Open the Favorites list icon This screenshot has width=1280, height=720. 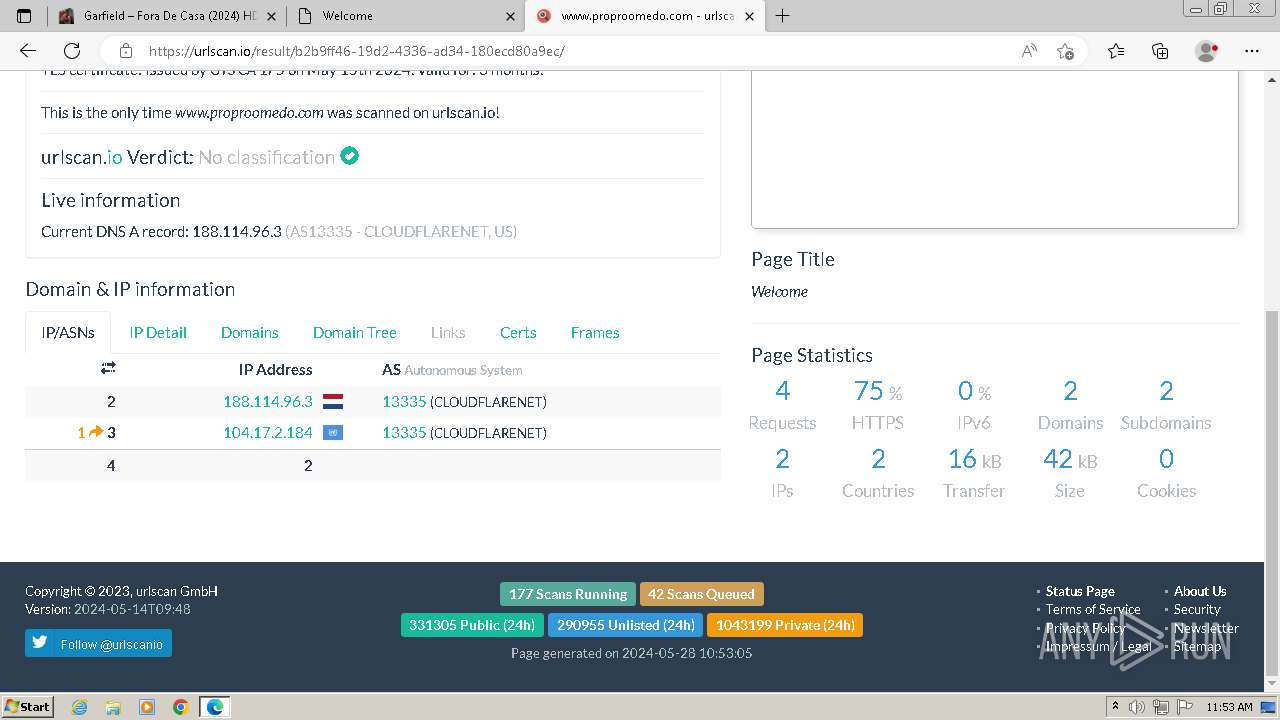click(x=1116, y=51)
